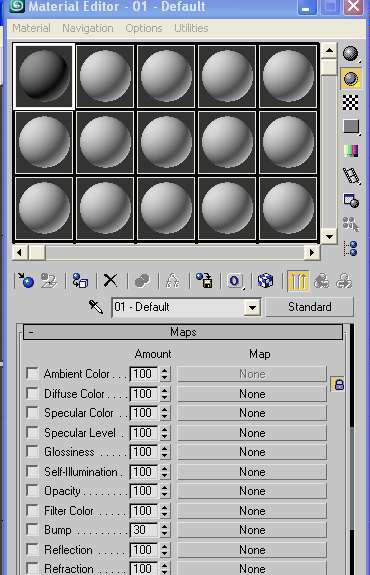Click the Glossiness amount spinner

[165, 452]
